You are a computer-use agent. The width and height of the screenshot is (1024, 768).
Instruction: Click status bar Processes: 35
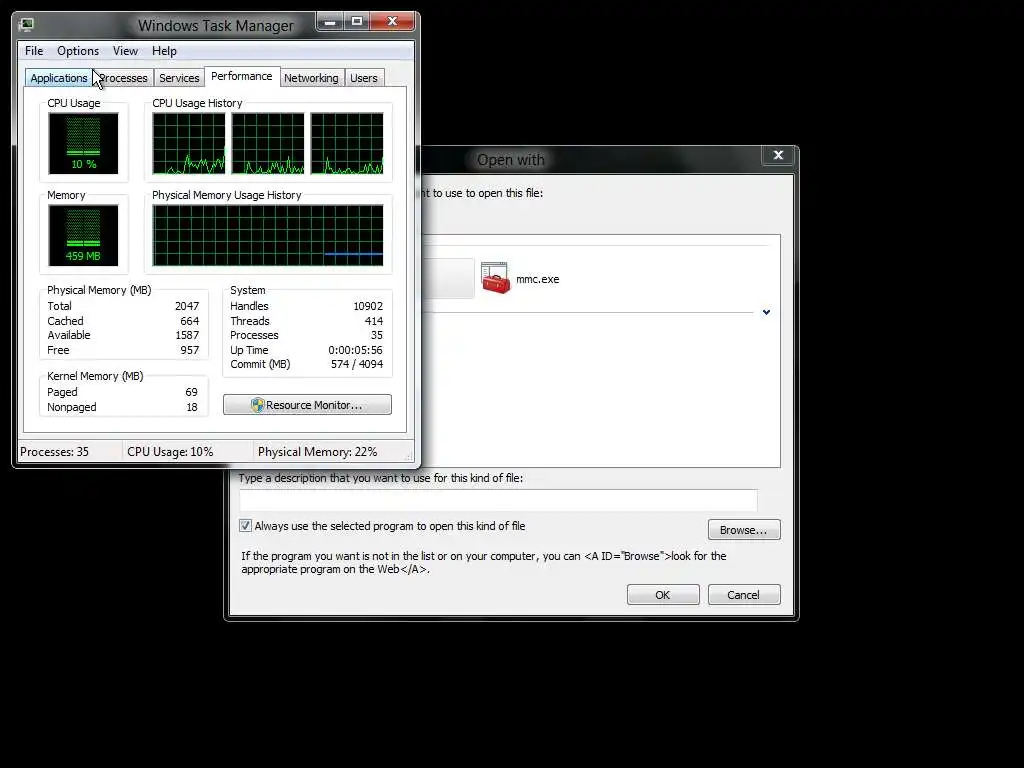coord(54,452)
